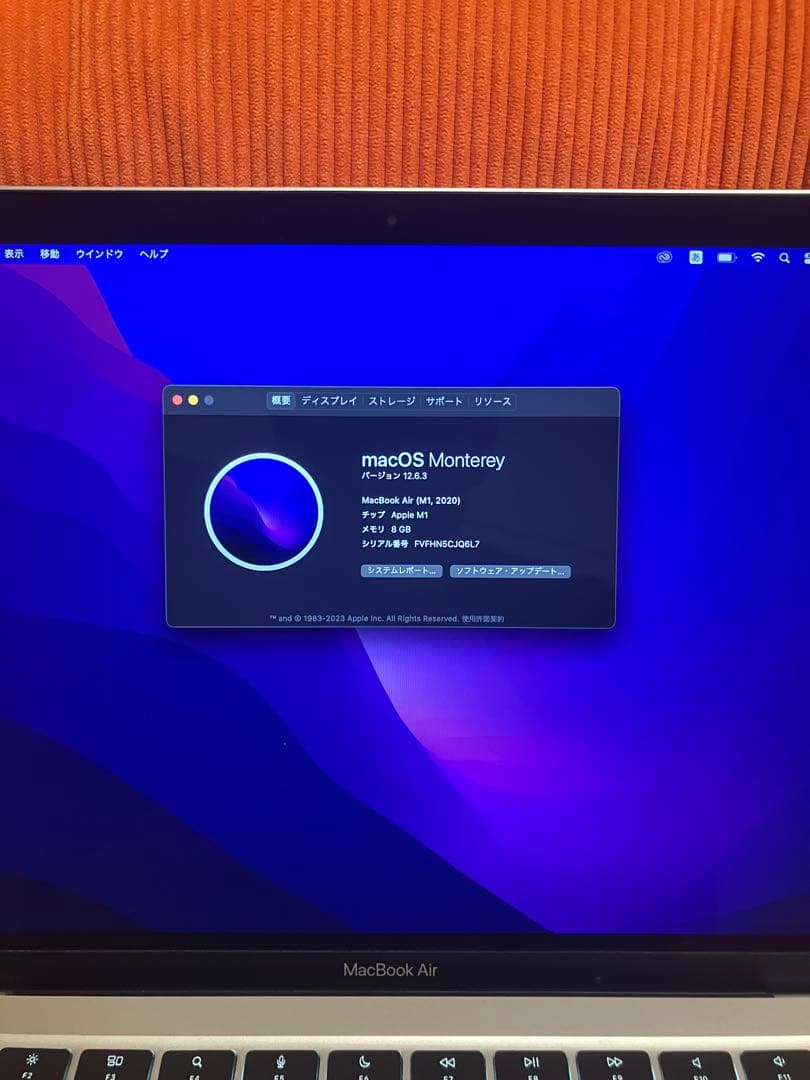
Task: Close the About This Mac window
Action: coord(177,400)
